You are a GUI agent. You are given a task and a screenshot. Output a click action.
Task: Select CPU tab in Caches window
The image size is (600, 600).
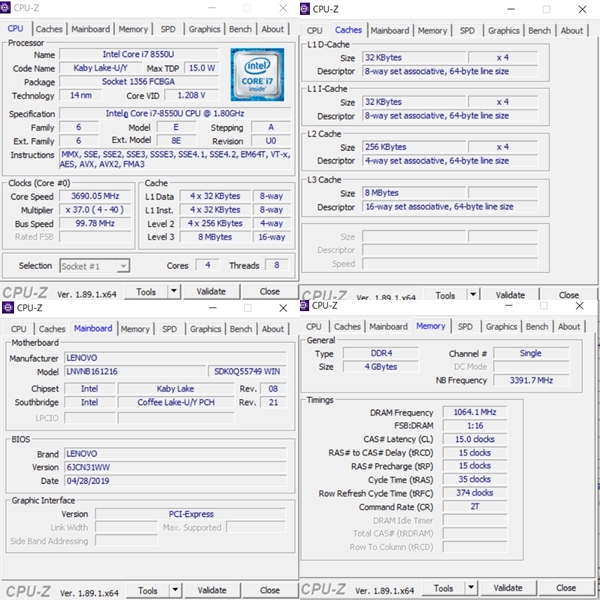(x=315, y=31)
